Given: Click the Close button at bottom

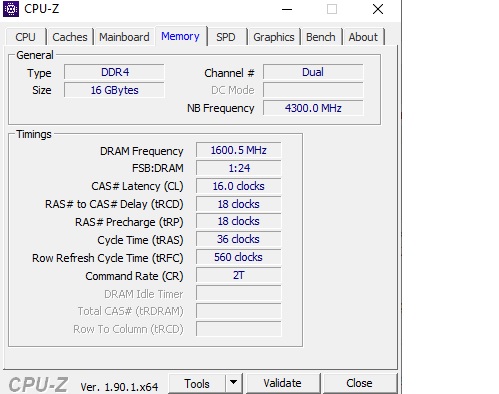Looking at the screenshot, I should [x=359, y=384].
